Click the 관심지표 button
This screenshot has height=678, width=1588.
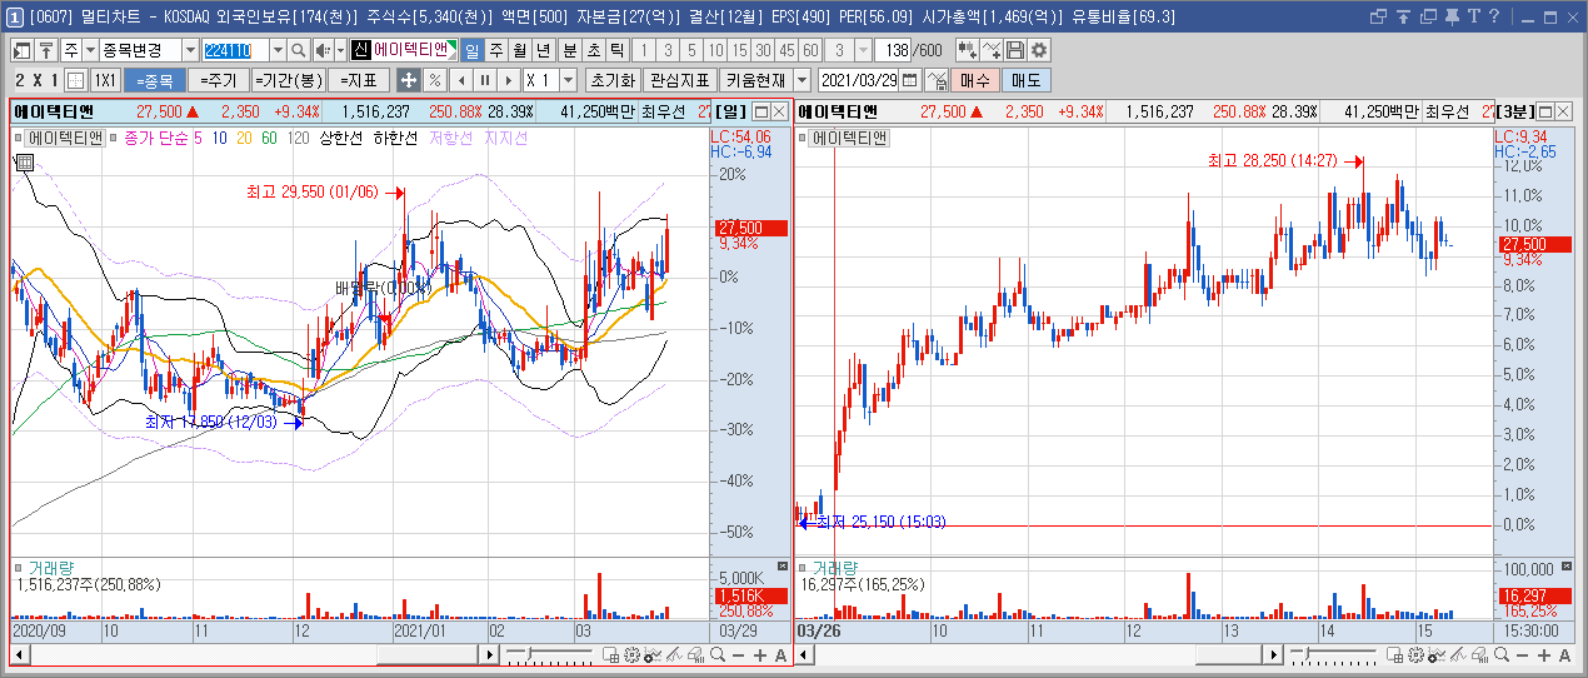tap(680, 80)
